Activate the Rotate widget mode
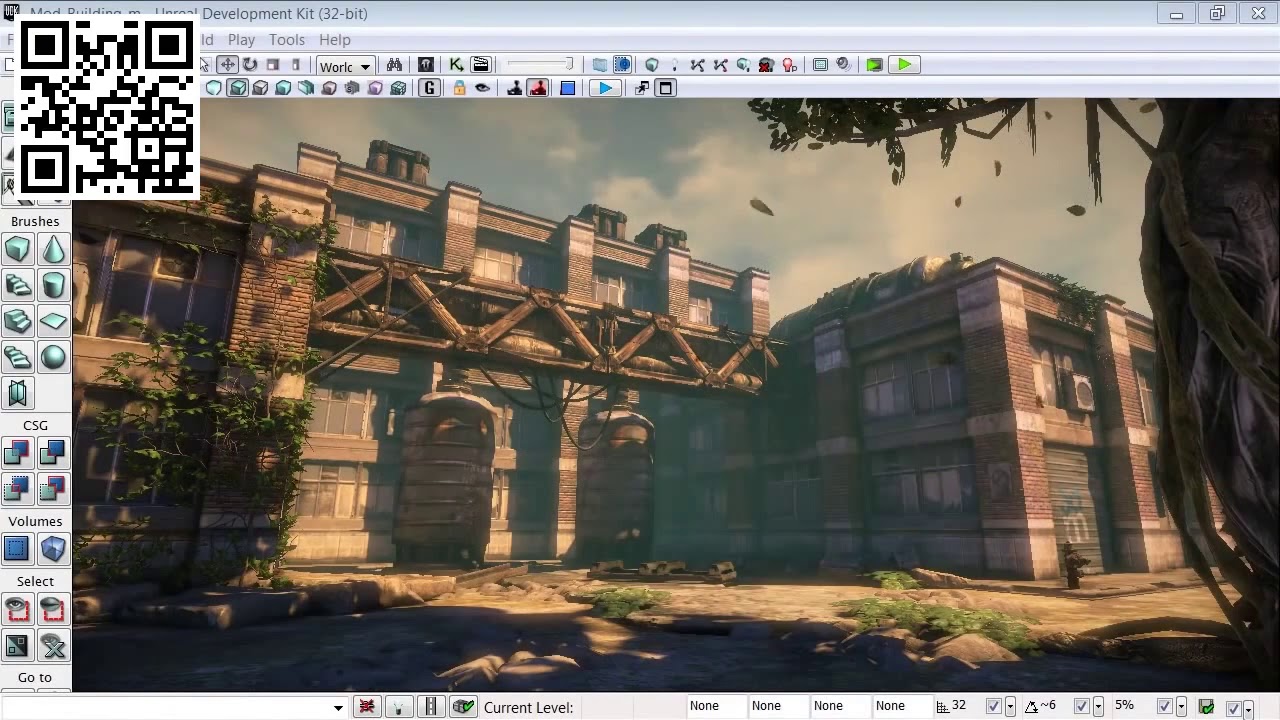 (250, 65)
